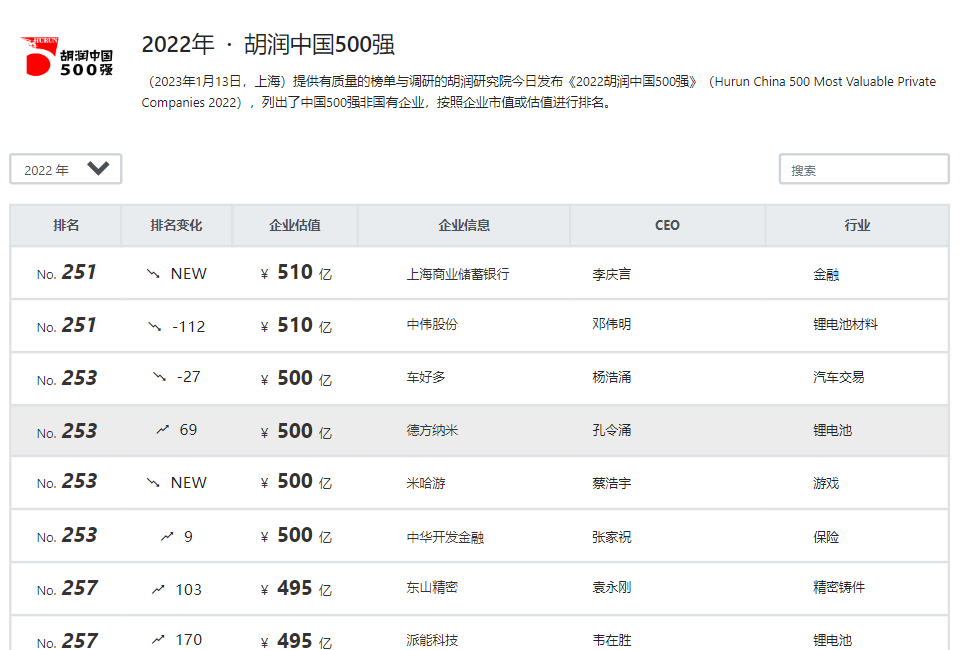Click the down-trend arrow icon beside -27
Viewport: 960px width, 650px height.
(159, 377)
